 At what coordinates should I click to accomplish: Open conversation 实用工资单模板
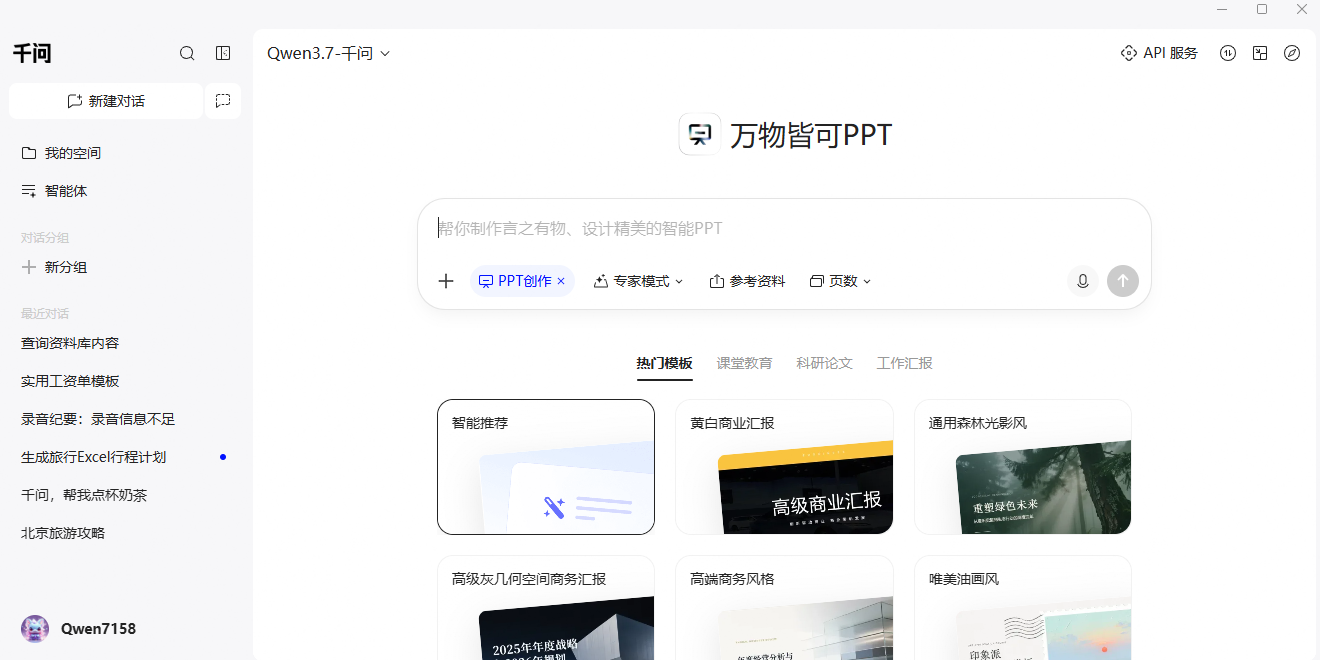click(x=70, y=381)
